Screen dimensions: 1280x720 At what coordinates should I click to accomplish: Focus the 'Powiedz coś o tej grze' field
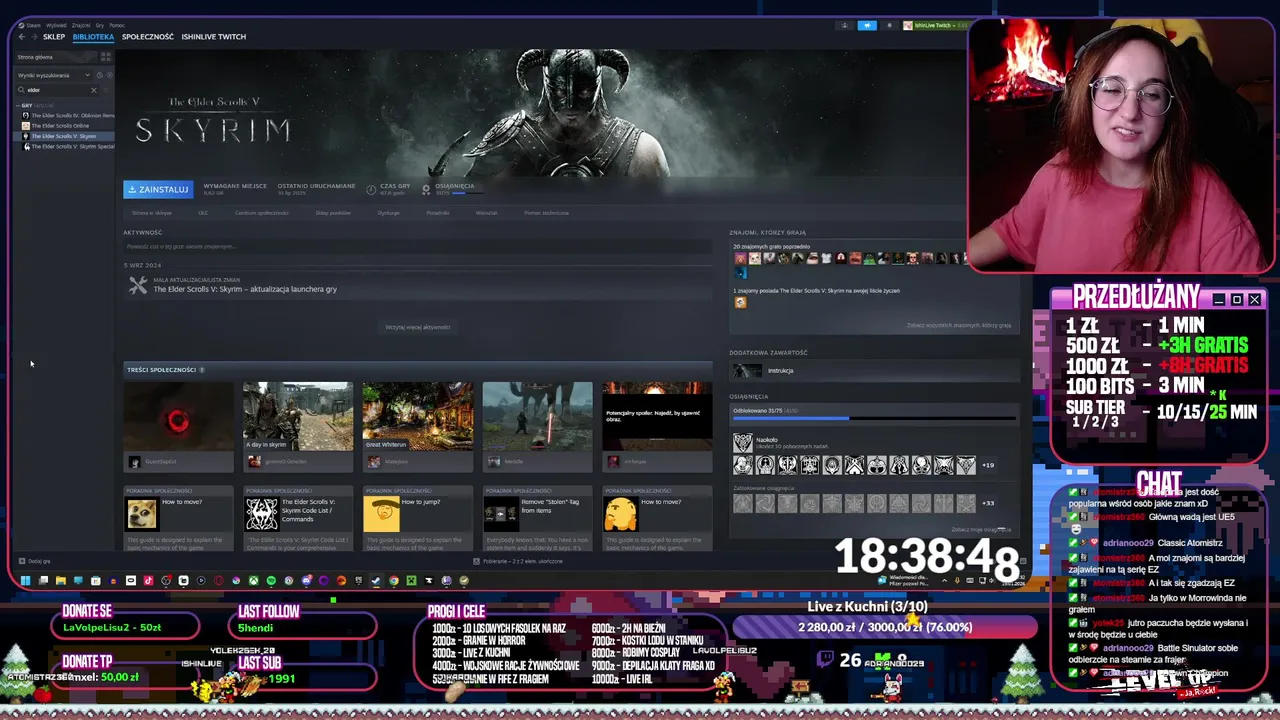coord(418,247)
